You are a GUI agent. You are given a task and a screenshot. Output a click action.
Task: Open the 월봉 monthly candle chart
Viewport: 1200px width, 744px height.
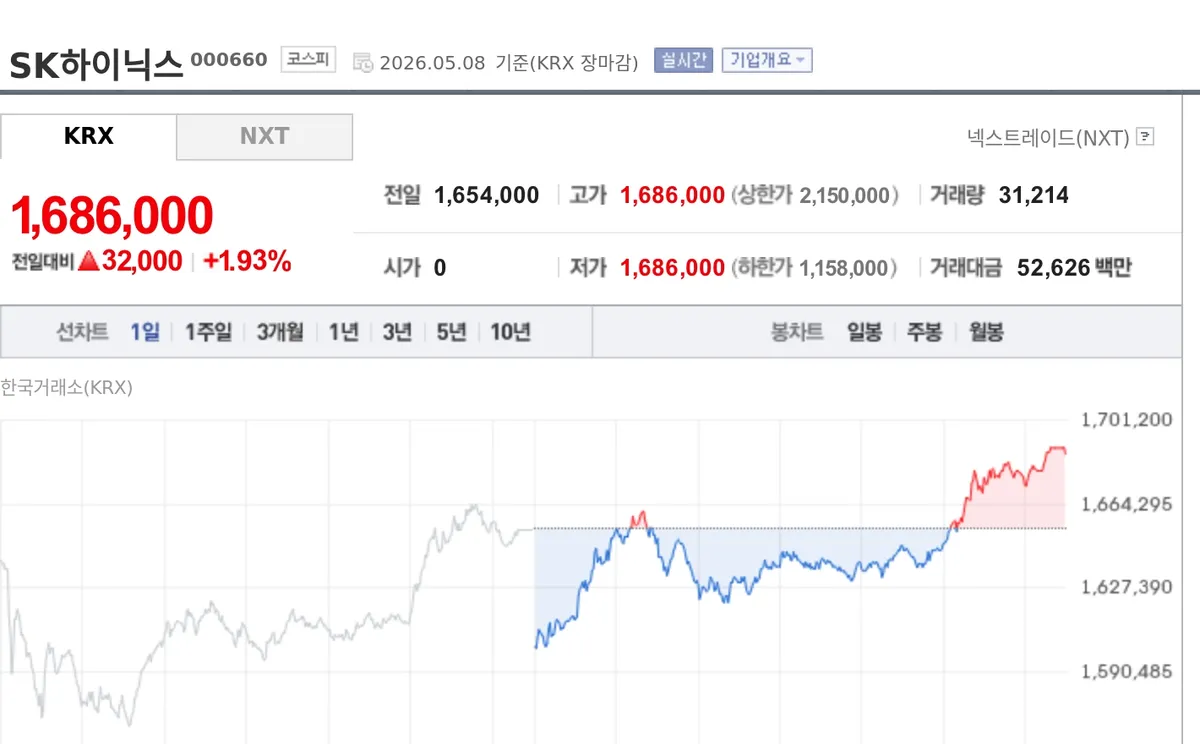click(986, 332)
